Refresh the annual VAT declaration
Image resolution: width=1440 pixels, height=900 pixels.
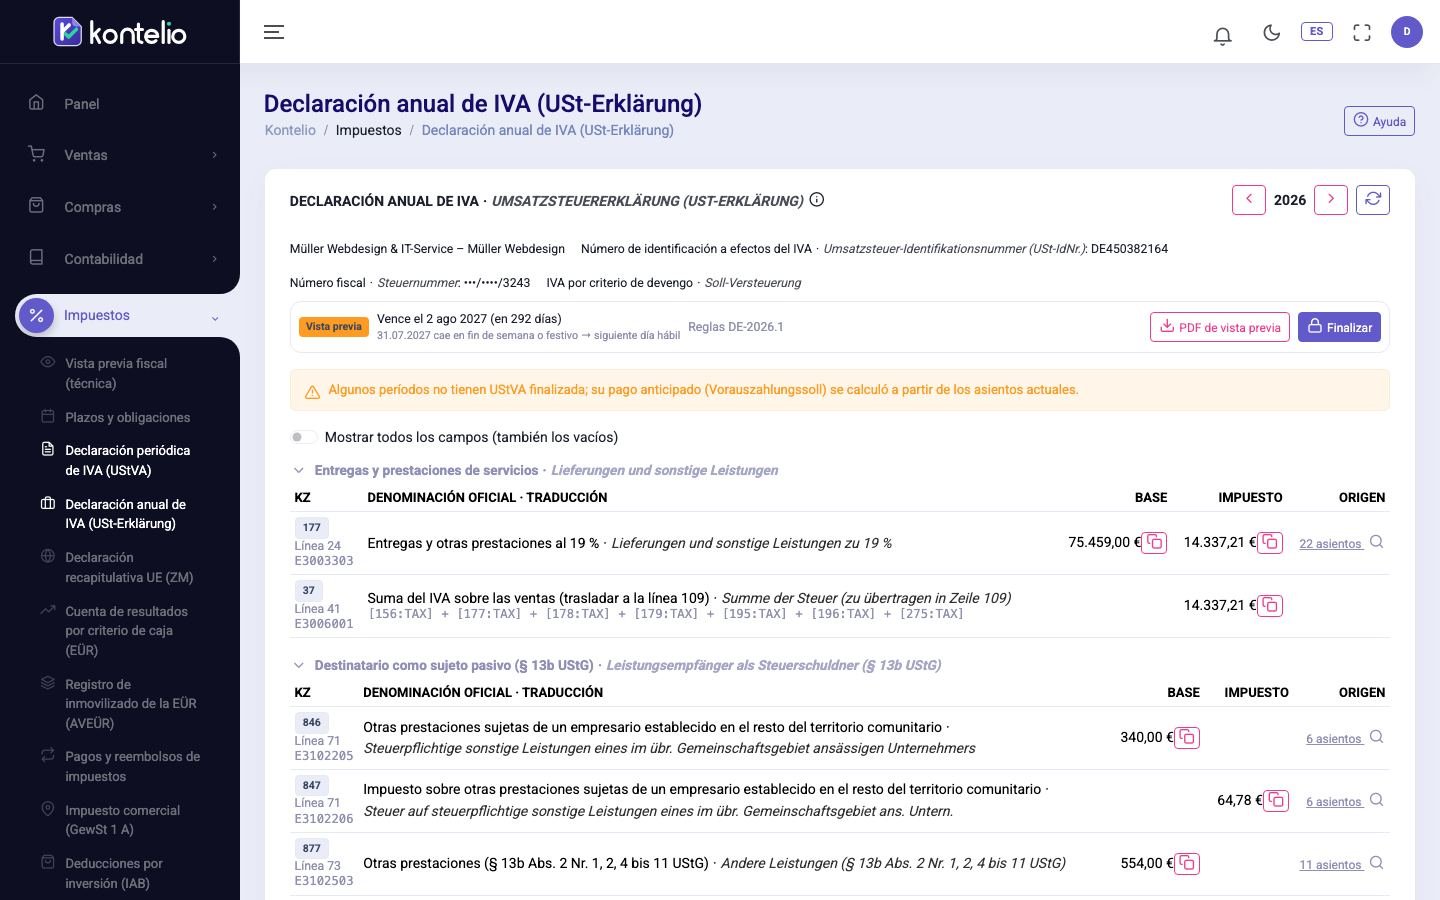tap(1373, 200)
